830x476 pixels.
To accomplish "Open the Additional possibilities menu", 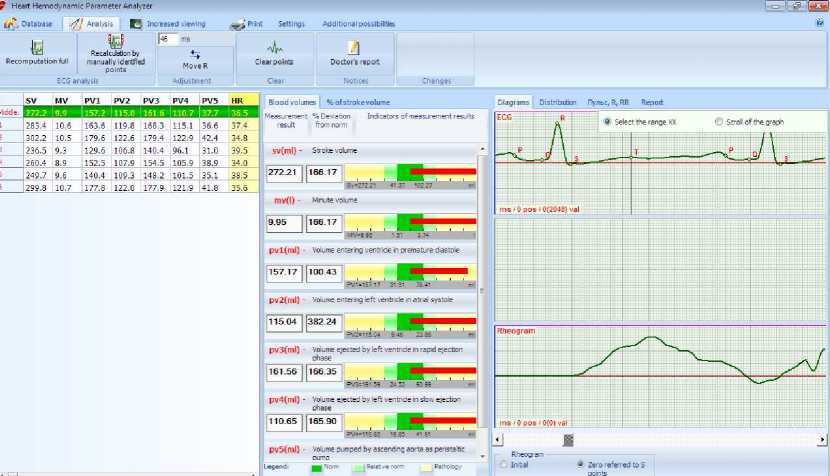I will 358,23.
